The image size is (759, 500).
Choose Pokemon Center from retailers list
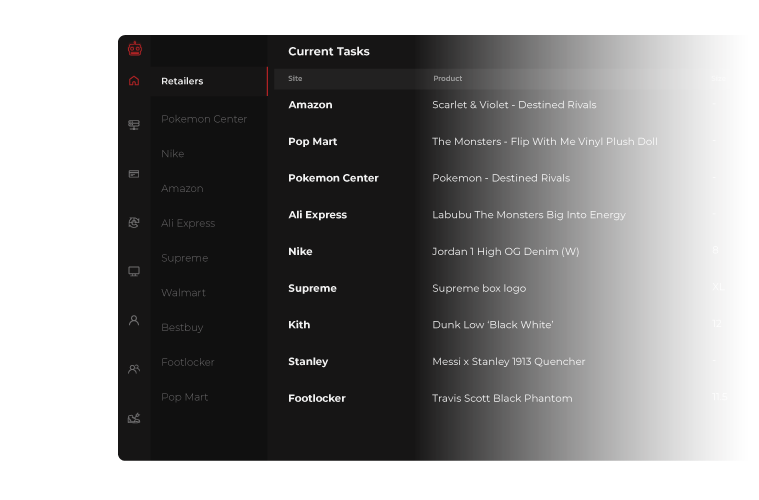coord(204,119)
